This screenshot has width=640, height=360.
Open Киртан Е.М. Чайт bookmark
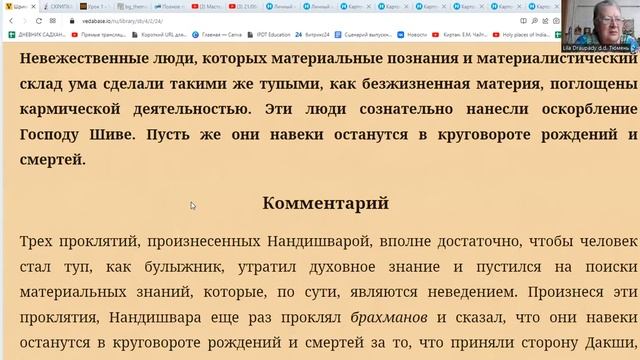point(460,35)
